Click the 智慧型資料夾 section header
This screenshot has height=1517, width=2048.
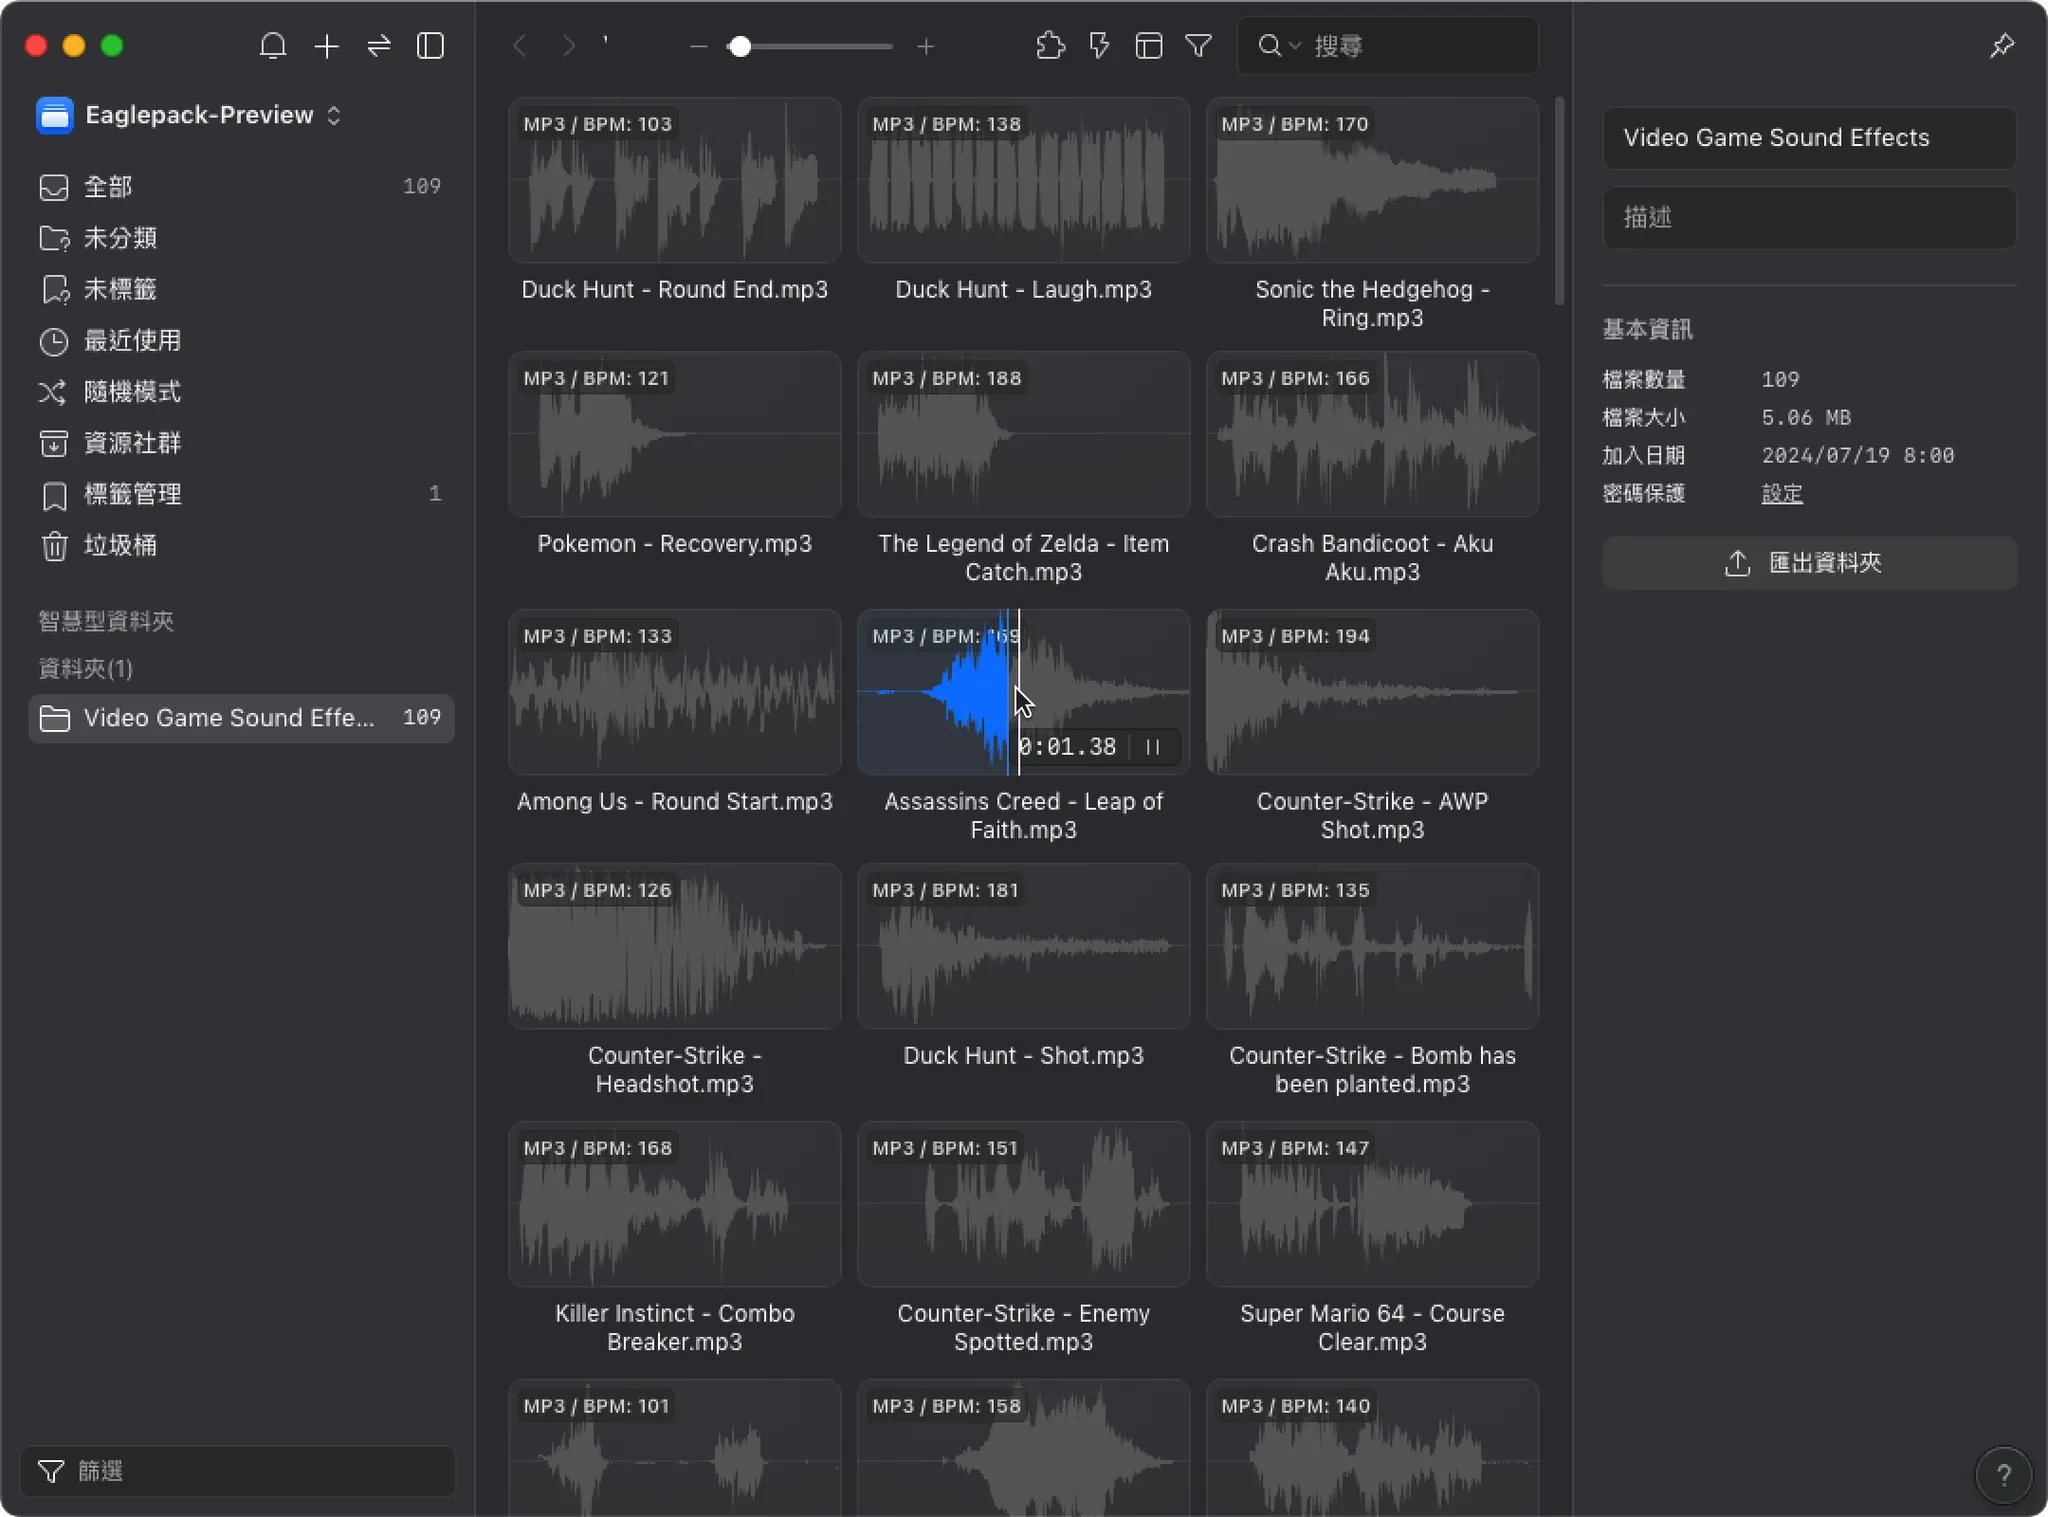[106, 621]
